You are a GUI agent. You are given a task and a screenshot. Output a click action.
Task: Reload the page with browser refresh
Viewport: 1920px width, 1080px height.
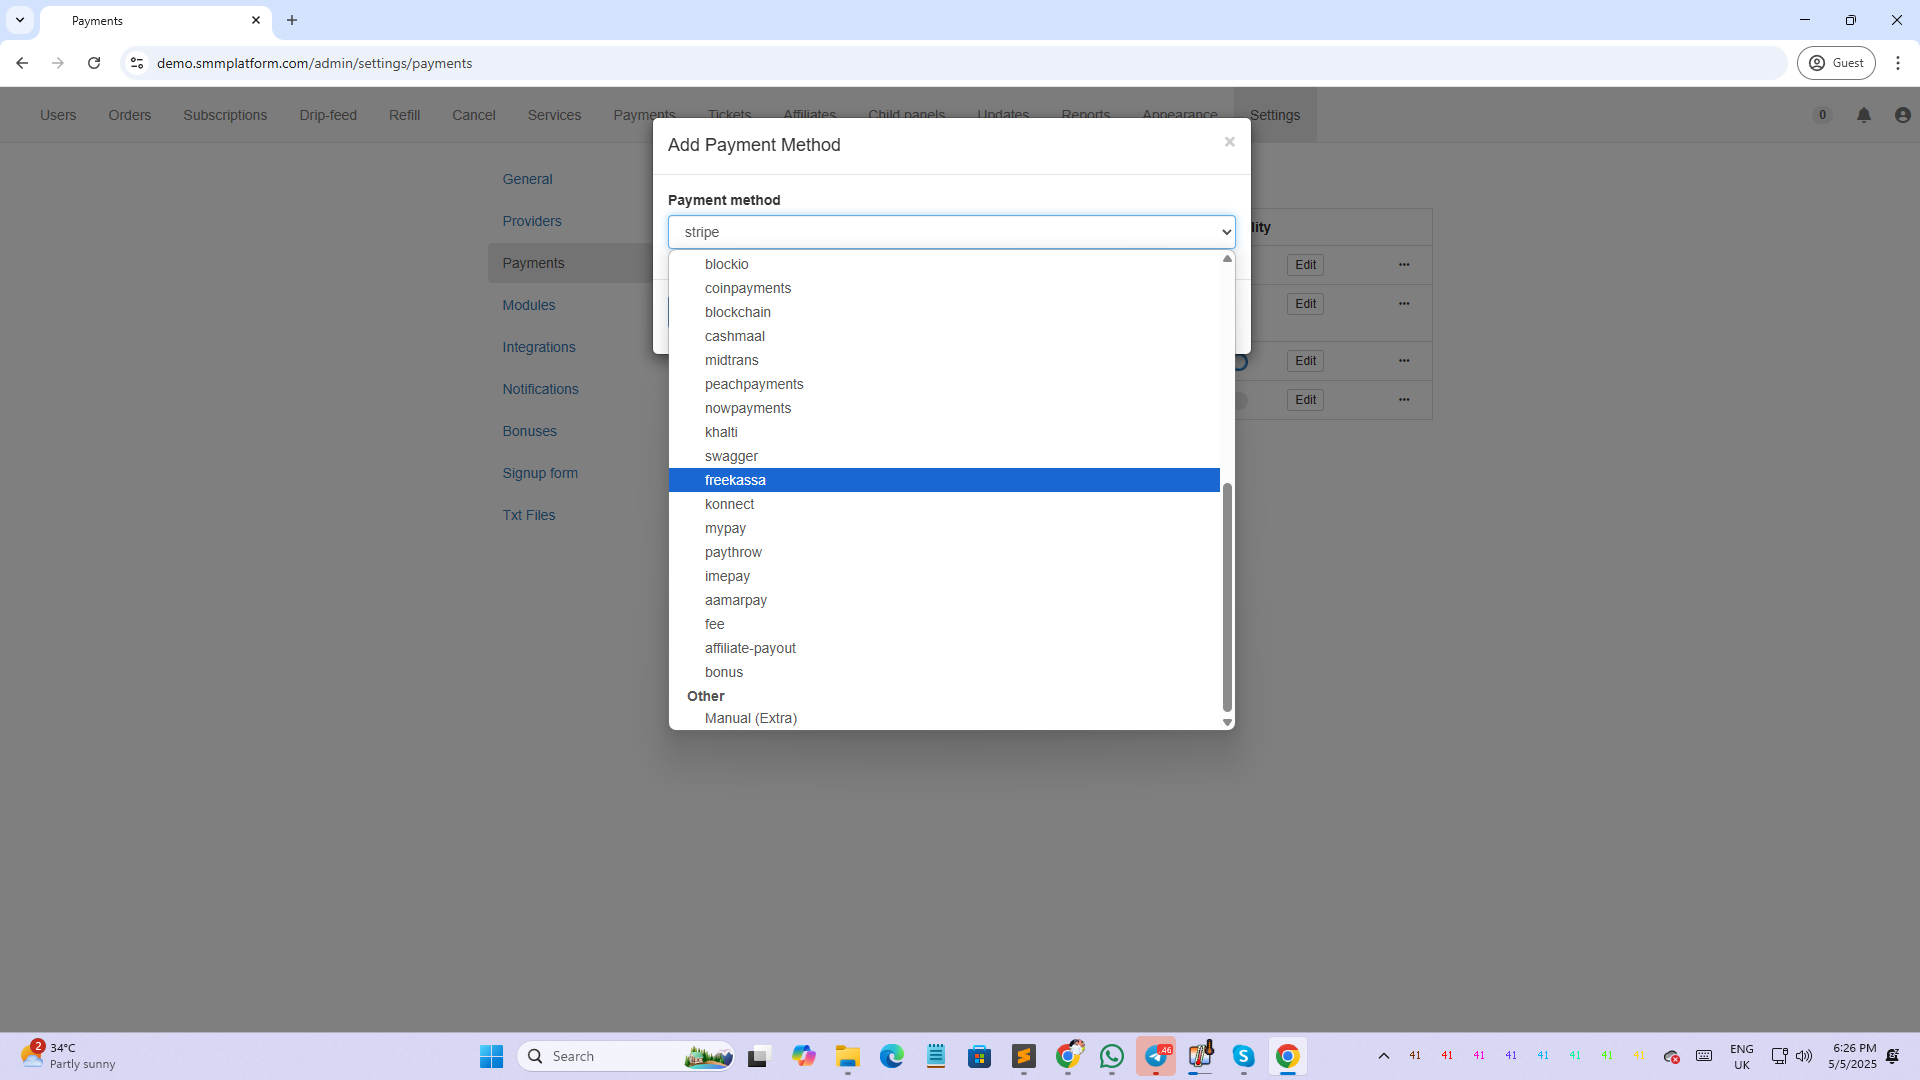[x=94, y=63]
